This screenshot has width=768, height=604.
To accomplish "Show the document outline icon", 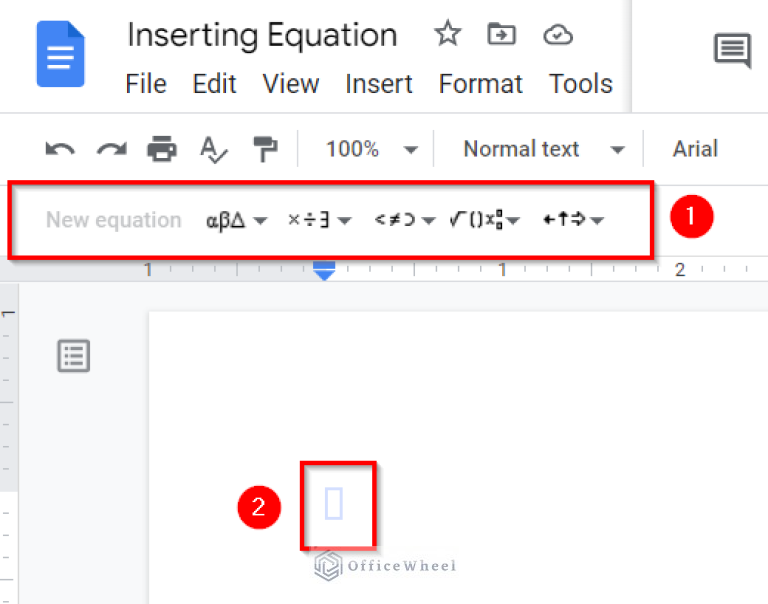I will (73, 356).
